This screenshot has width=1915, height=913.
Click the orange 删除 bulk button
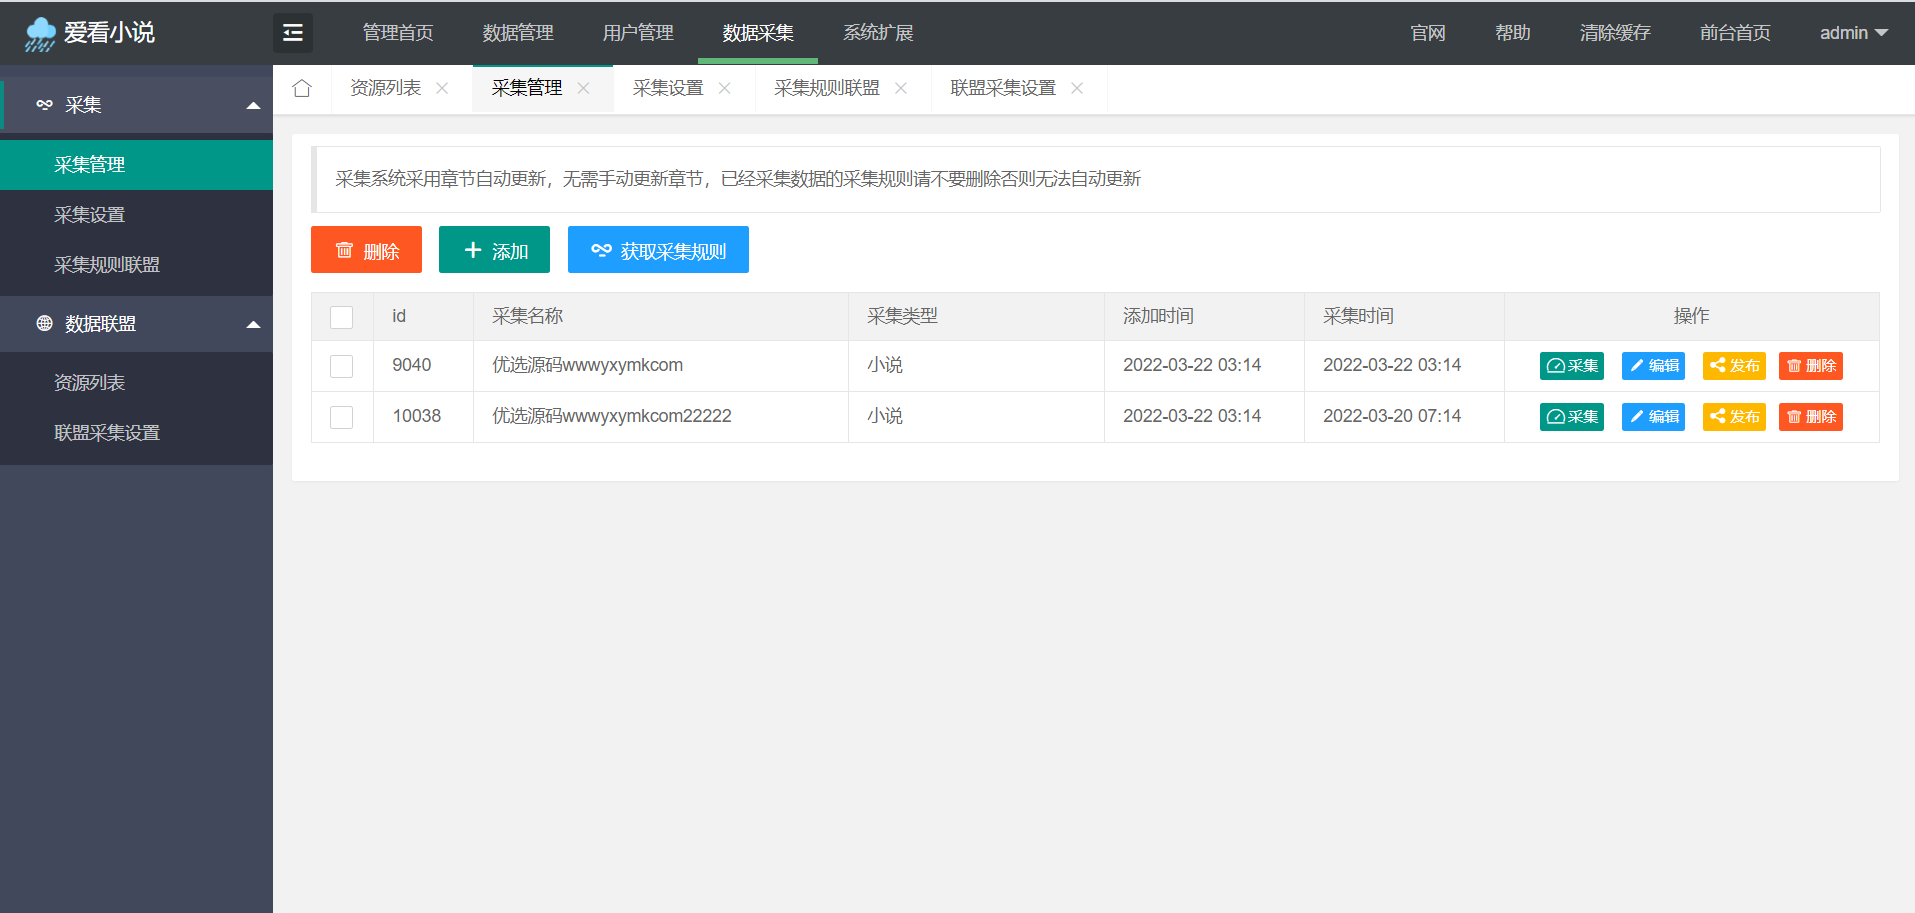click(x=366, y=250)
